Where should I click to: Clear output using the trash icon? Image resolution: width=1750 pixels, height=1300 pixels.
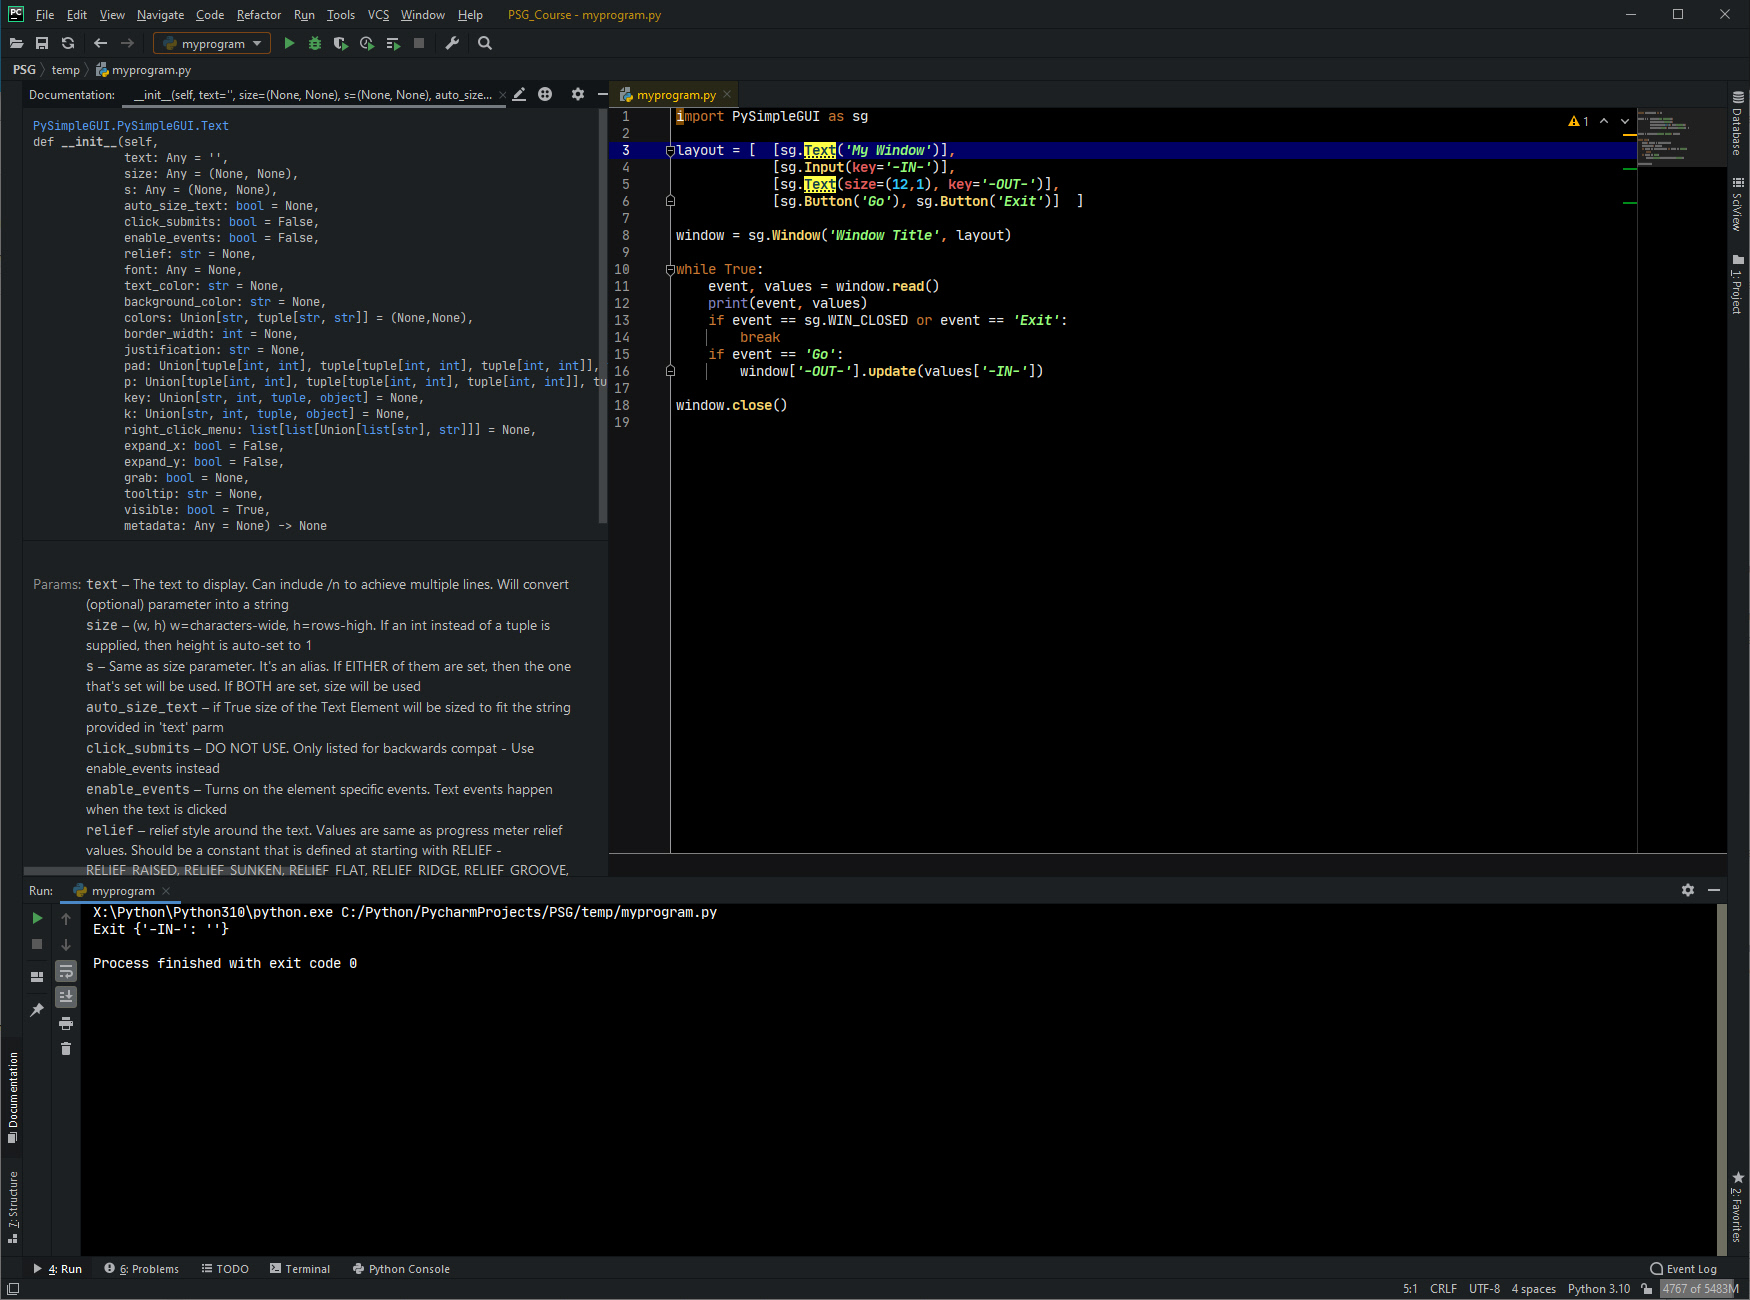click(66, 1049)
